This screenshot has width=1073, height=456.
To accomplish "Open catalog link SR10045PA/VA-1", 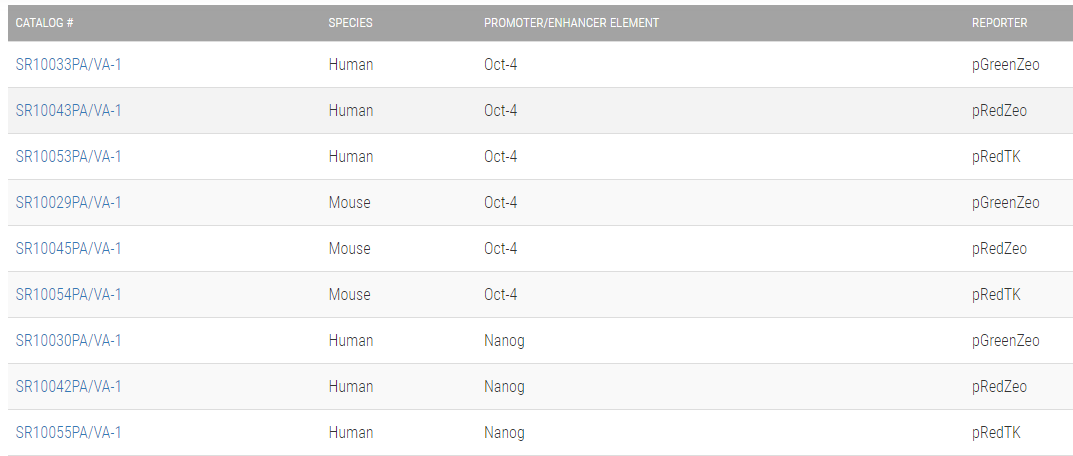I will [x=69, y=249].
